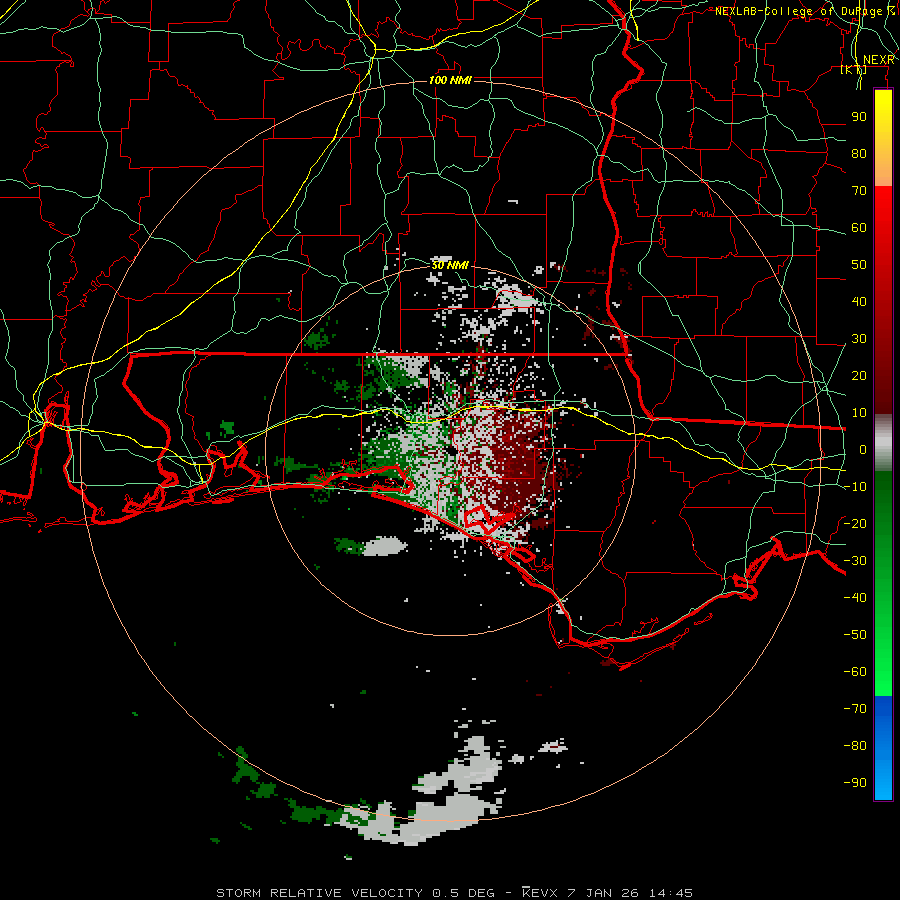Pick the gray zero-velocity segment of color bar

point(883,445)
